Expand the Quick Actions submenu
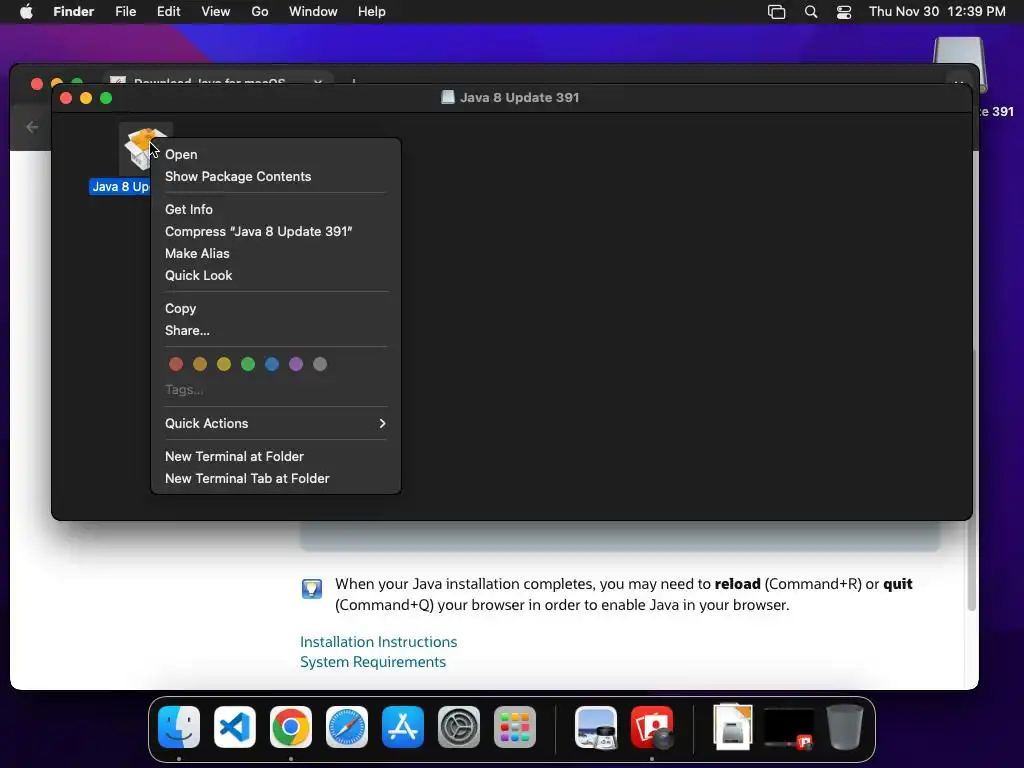This screenshot has height=768, width=1024. click(276, 423)
